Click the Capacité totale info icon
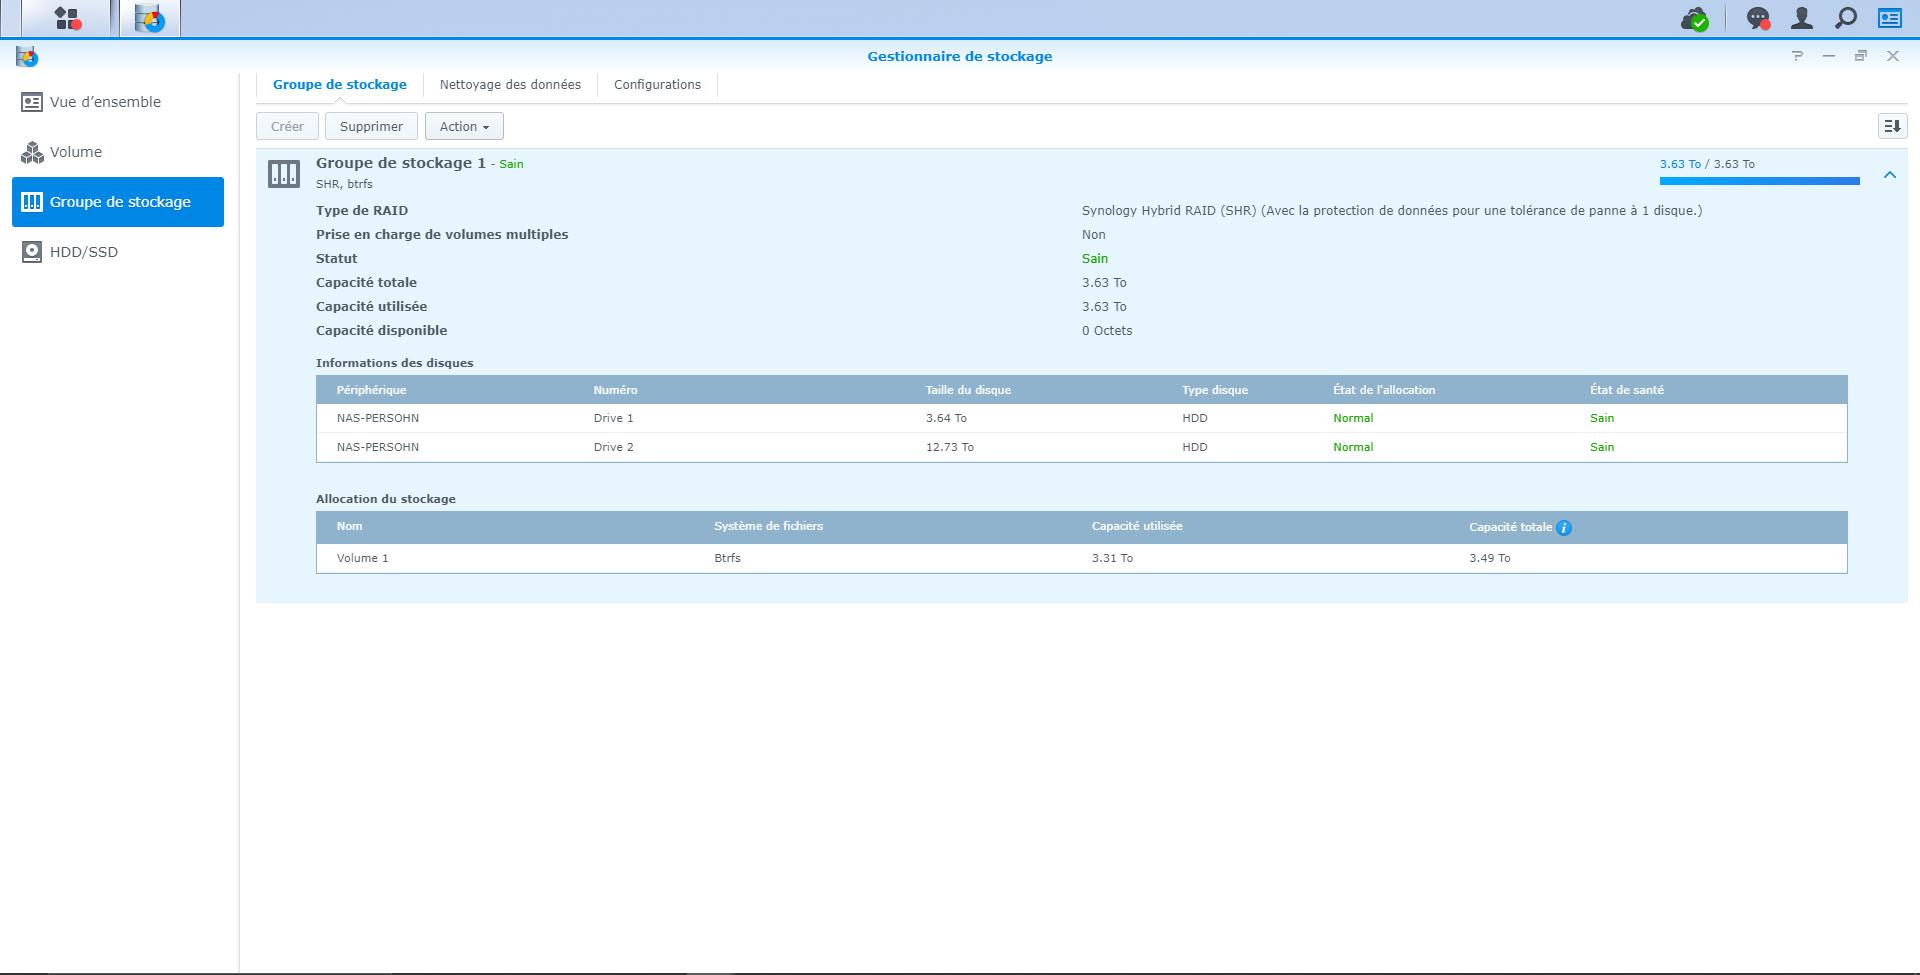1920x975 pixels. tap(1564, 528)
